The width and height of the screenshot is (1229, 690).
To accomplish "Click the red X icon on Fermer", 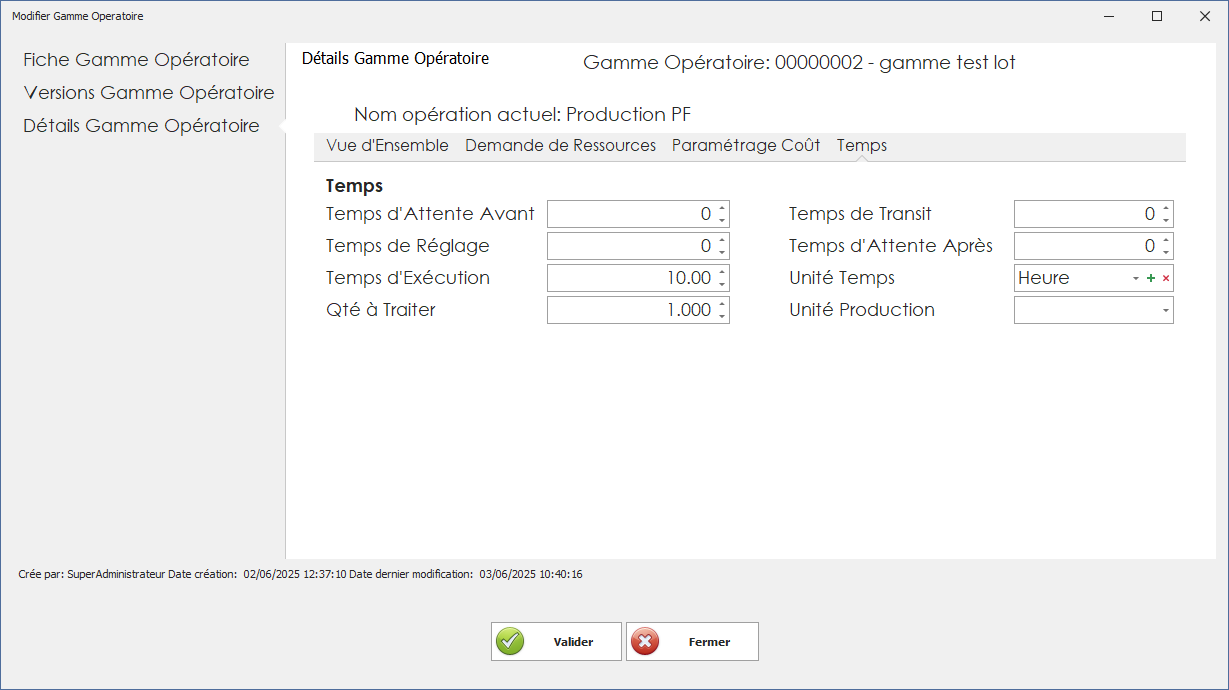I will [x=646, y=640].
